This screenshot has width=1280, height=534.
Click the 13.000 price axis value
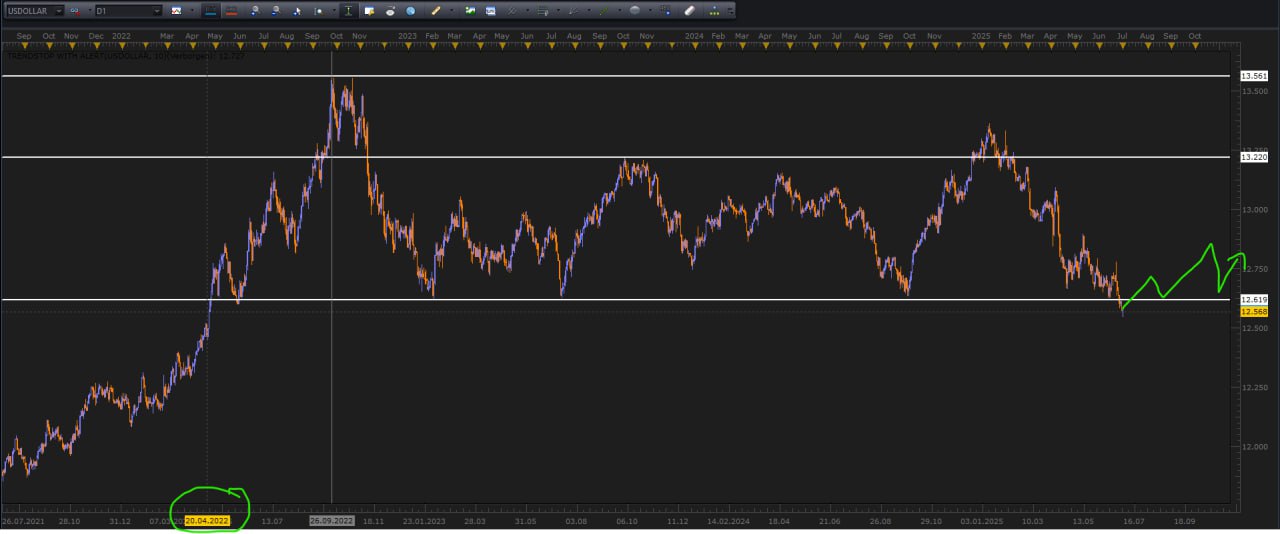click(x=1254, y=210)
